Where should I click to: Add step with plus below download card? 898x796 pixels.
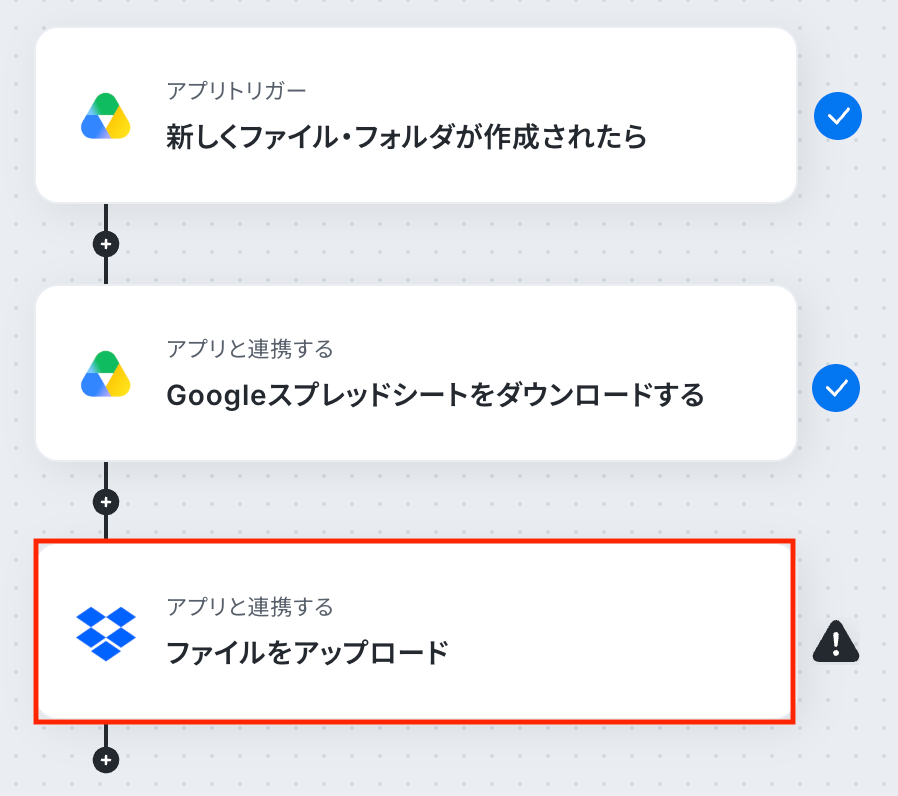tap(106, 502)
